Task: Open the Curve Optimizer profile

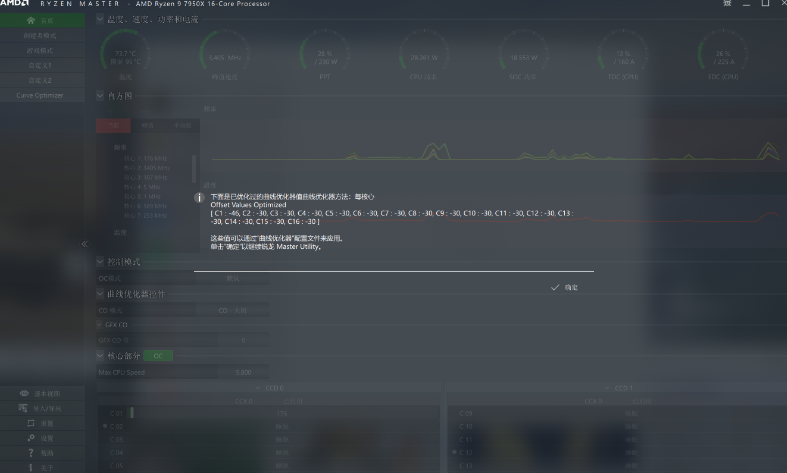Action: click(42, 95)
